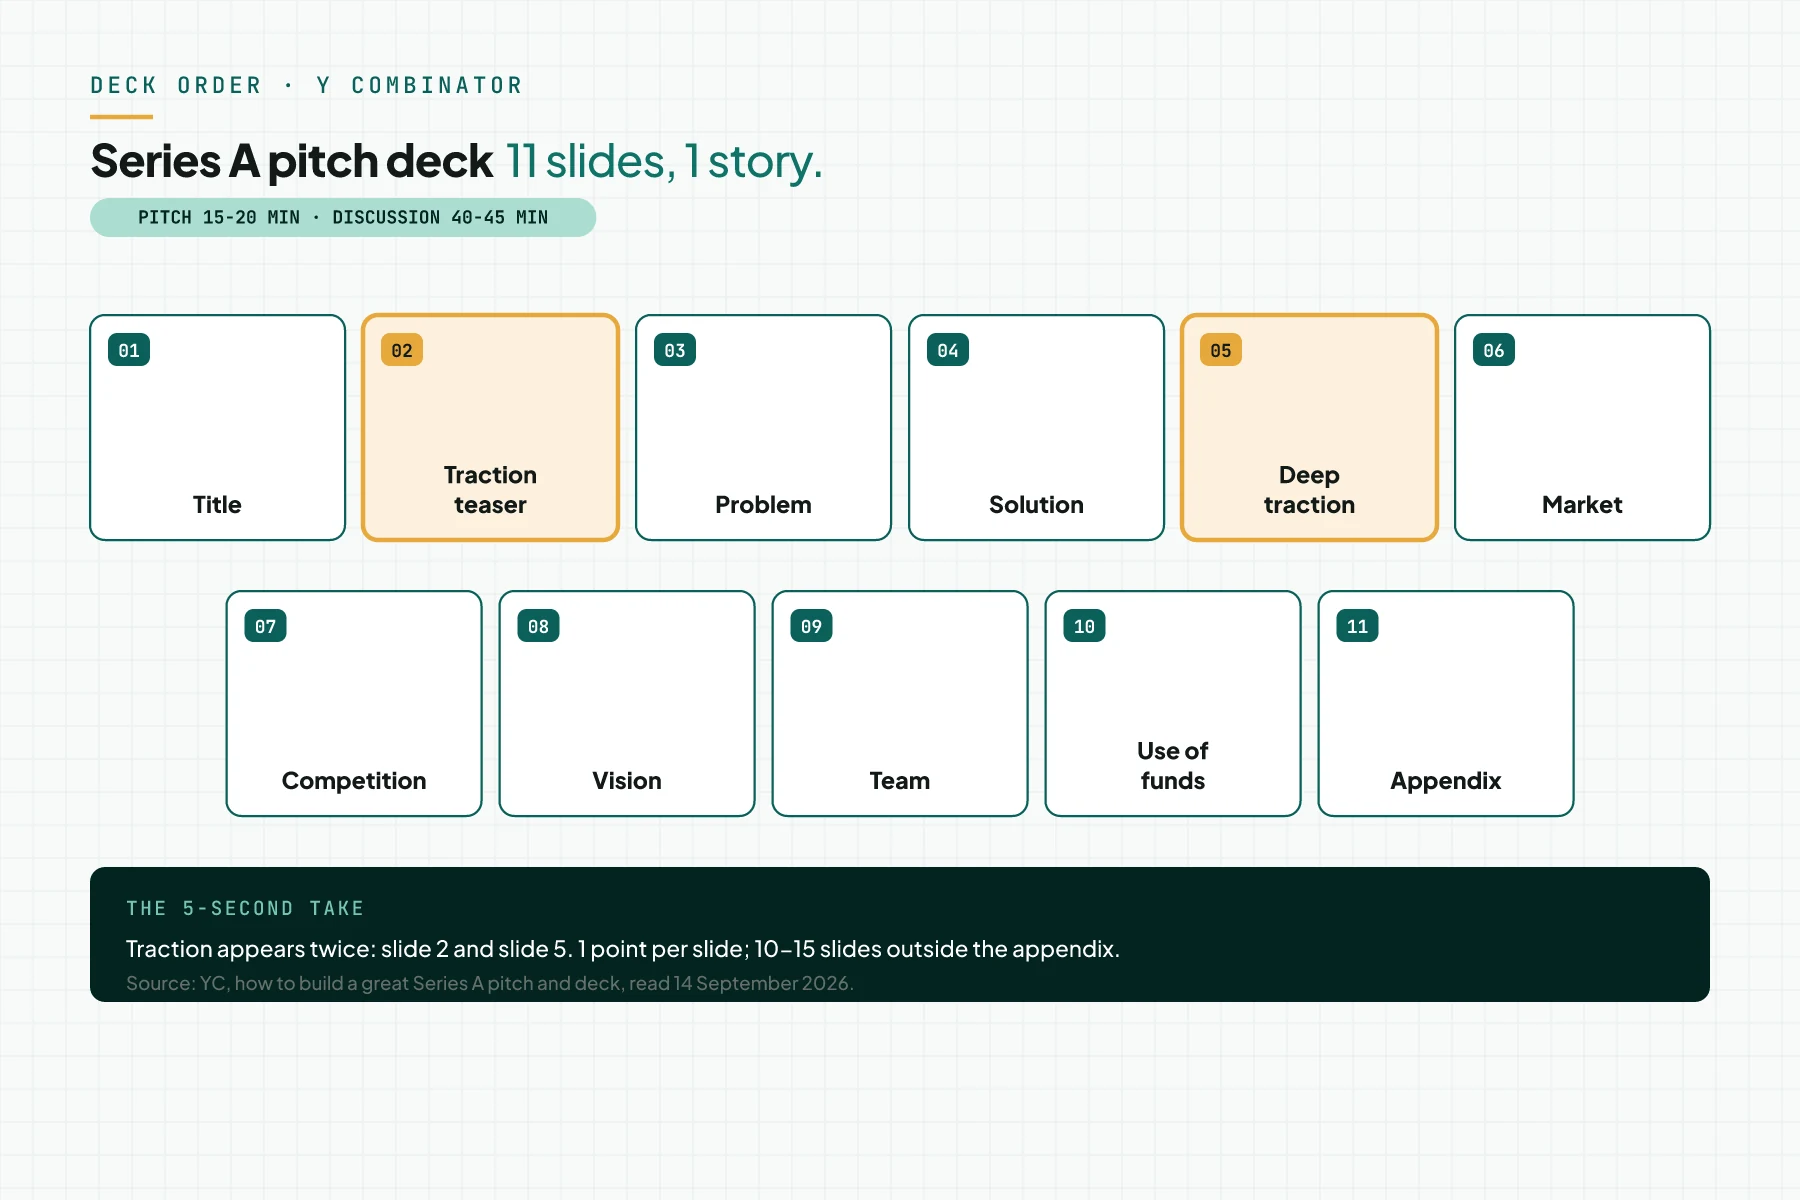This screenshot has width=1800, height=1200.
Task: Select the Problem slide card
Action: point(763,428)
